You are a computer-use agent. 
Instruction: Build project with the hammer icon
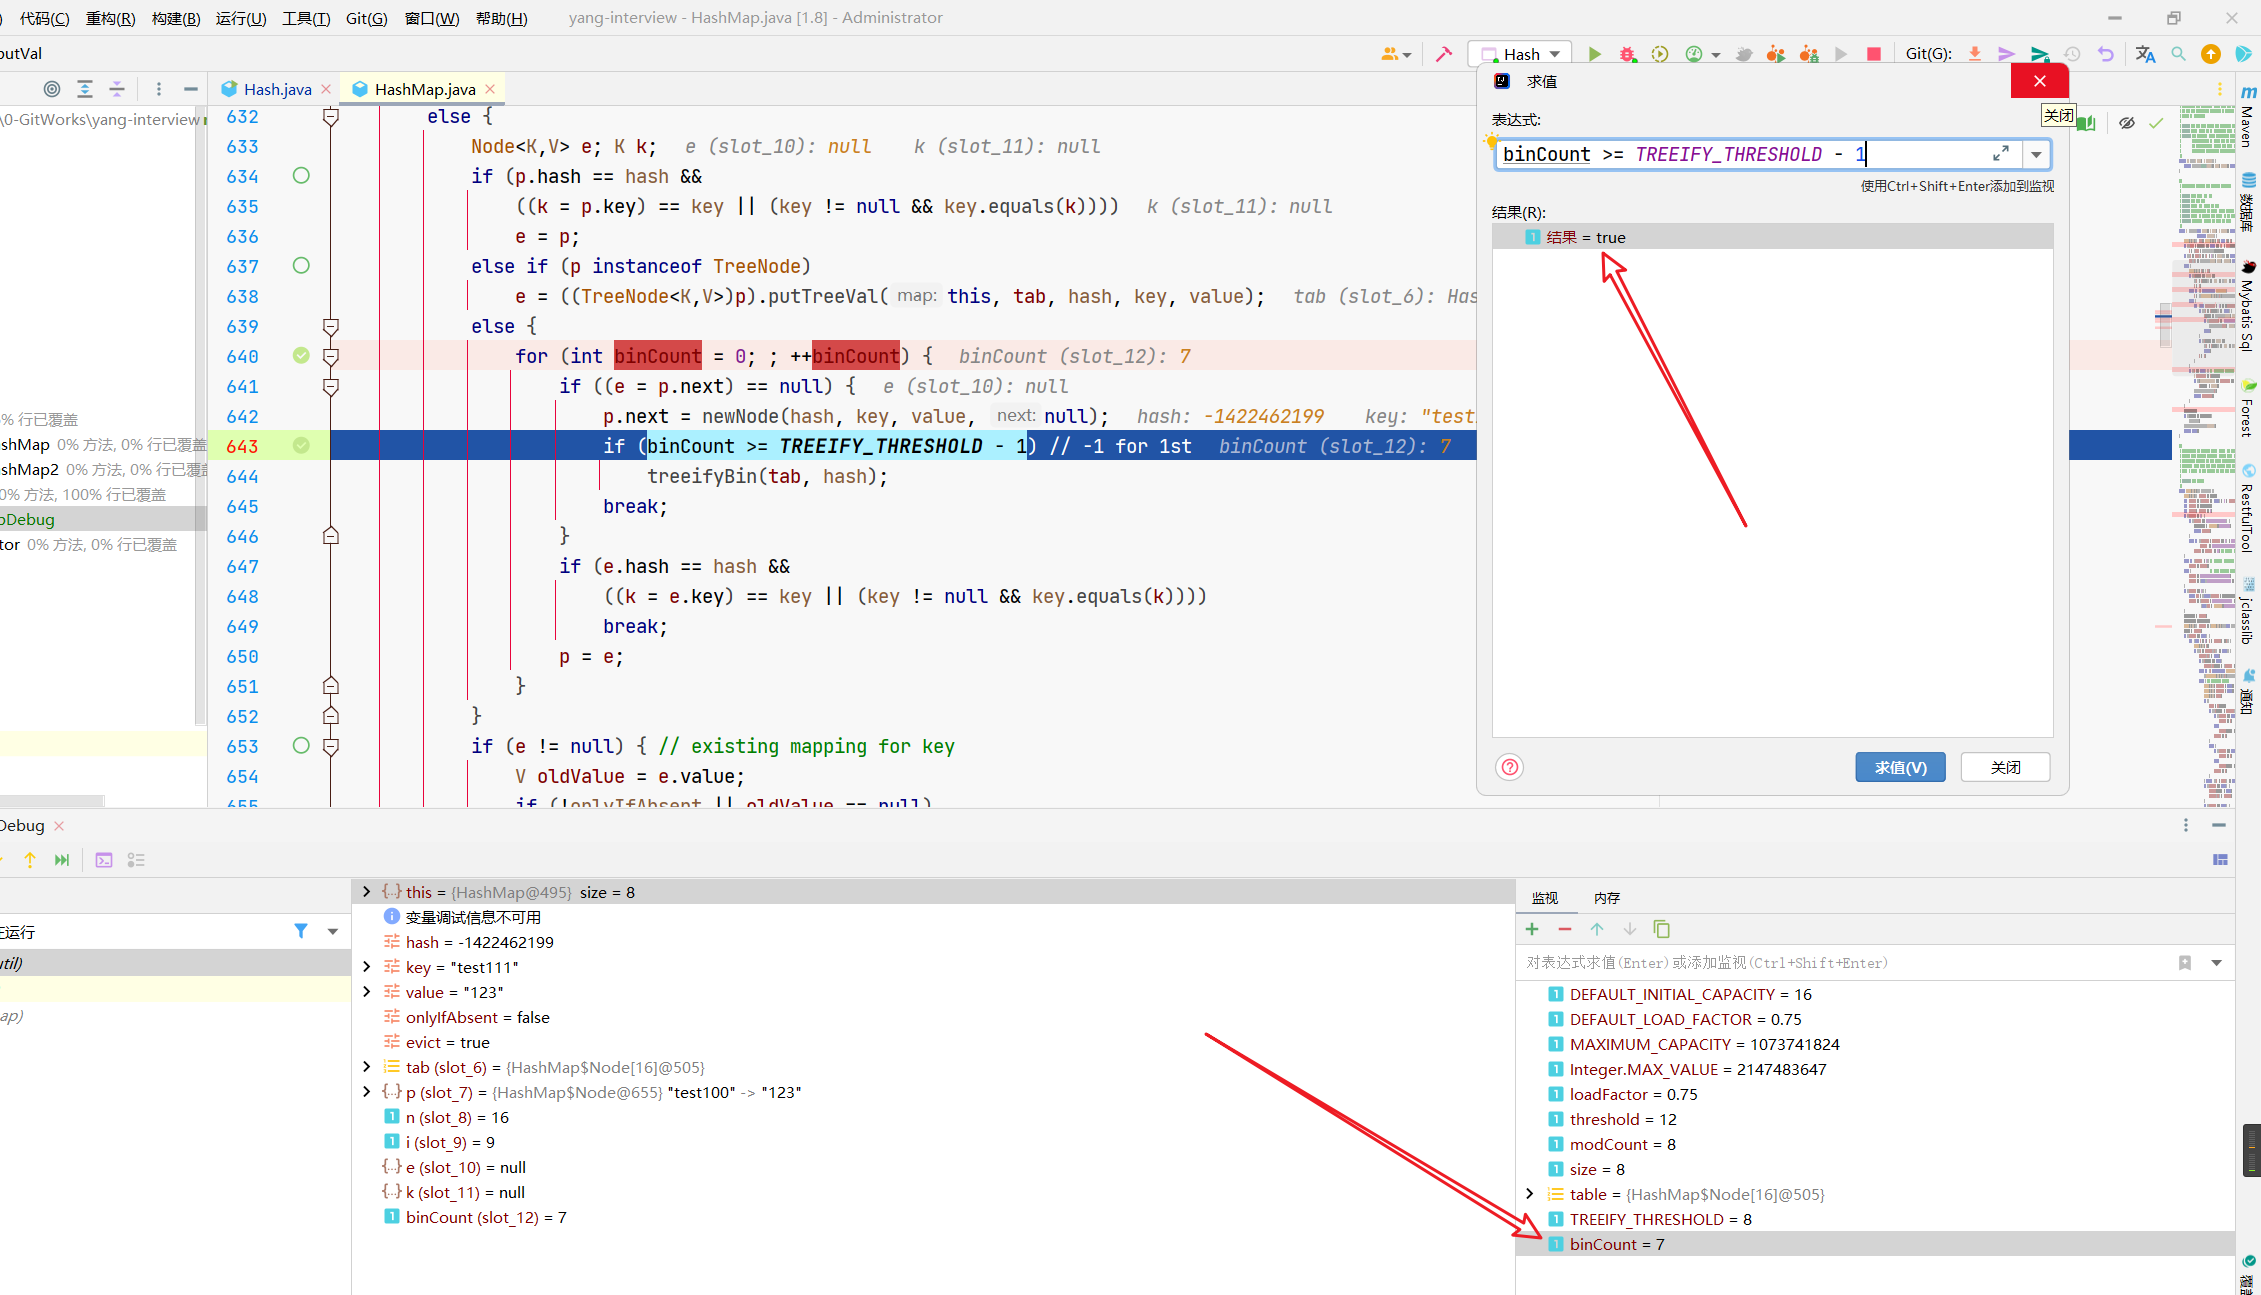(1444, 54)
